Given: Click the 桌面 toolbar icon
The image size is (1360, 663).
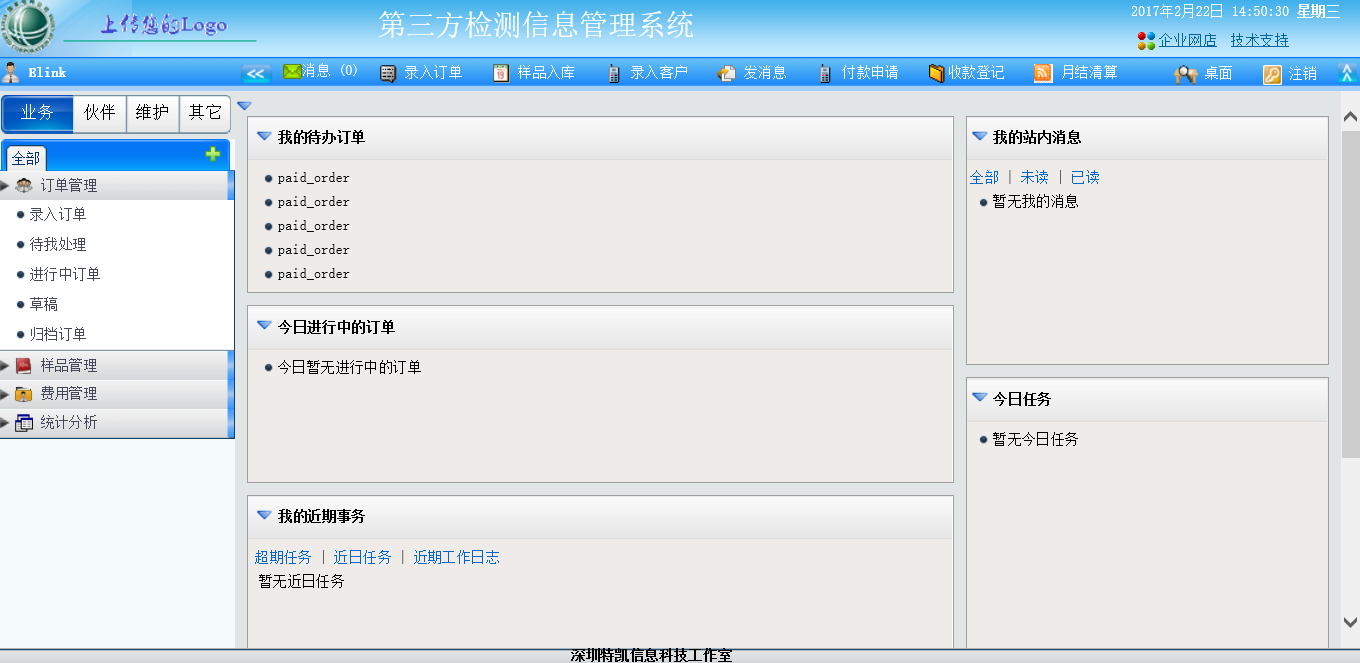Looking at the screenshot, I should (1186, 74).
